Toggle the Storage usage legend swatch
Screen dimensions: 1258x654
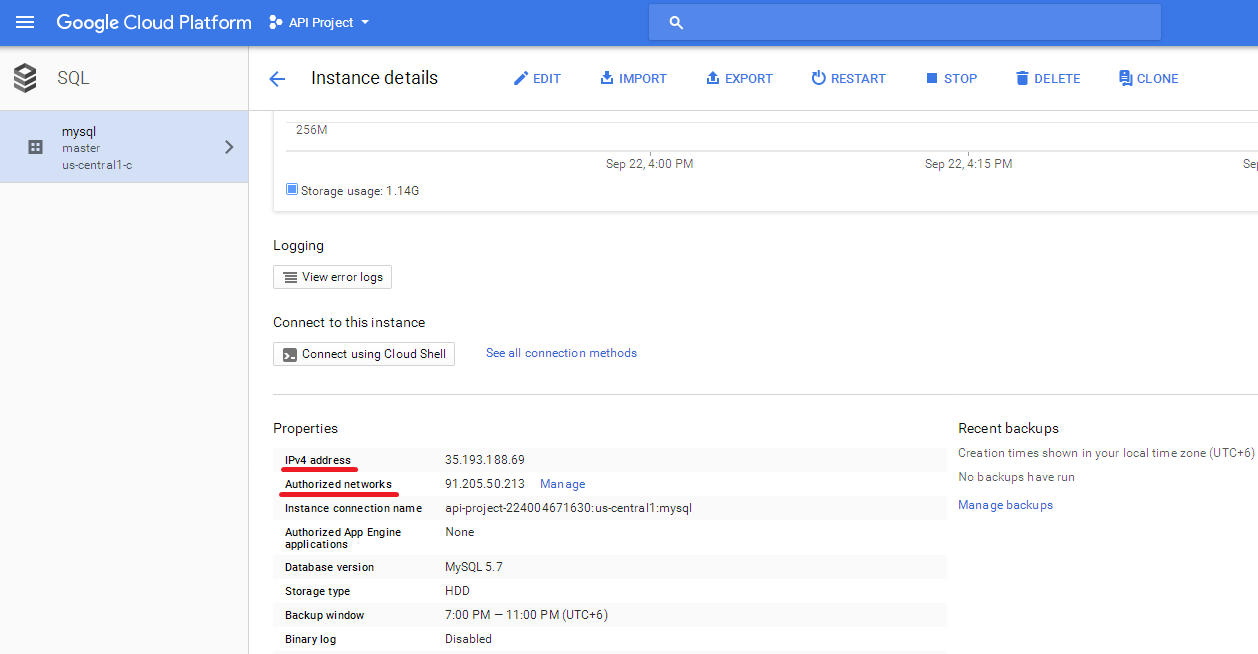(292, 189)
